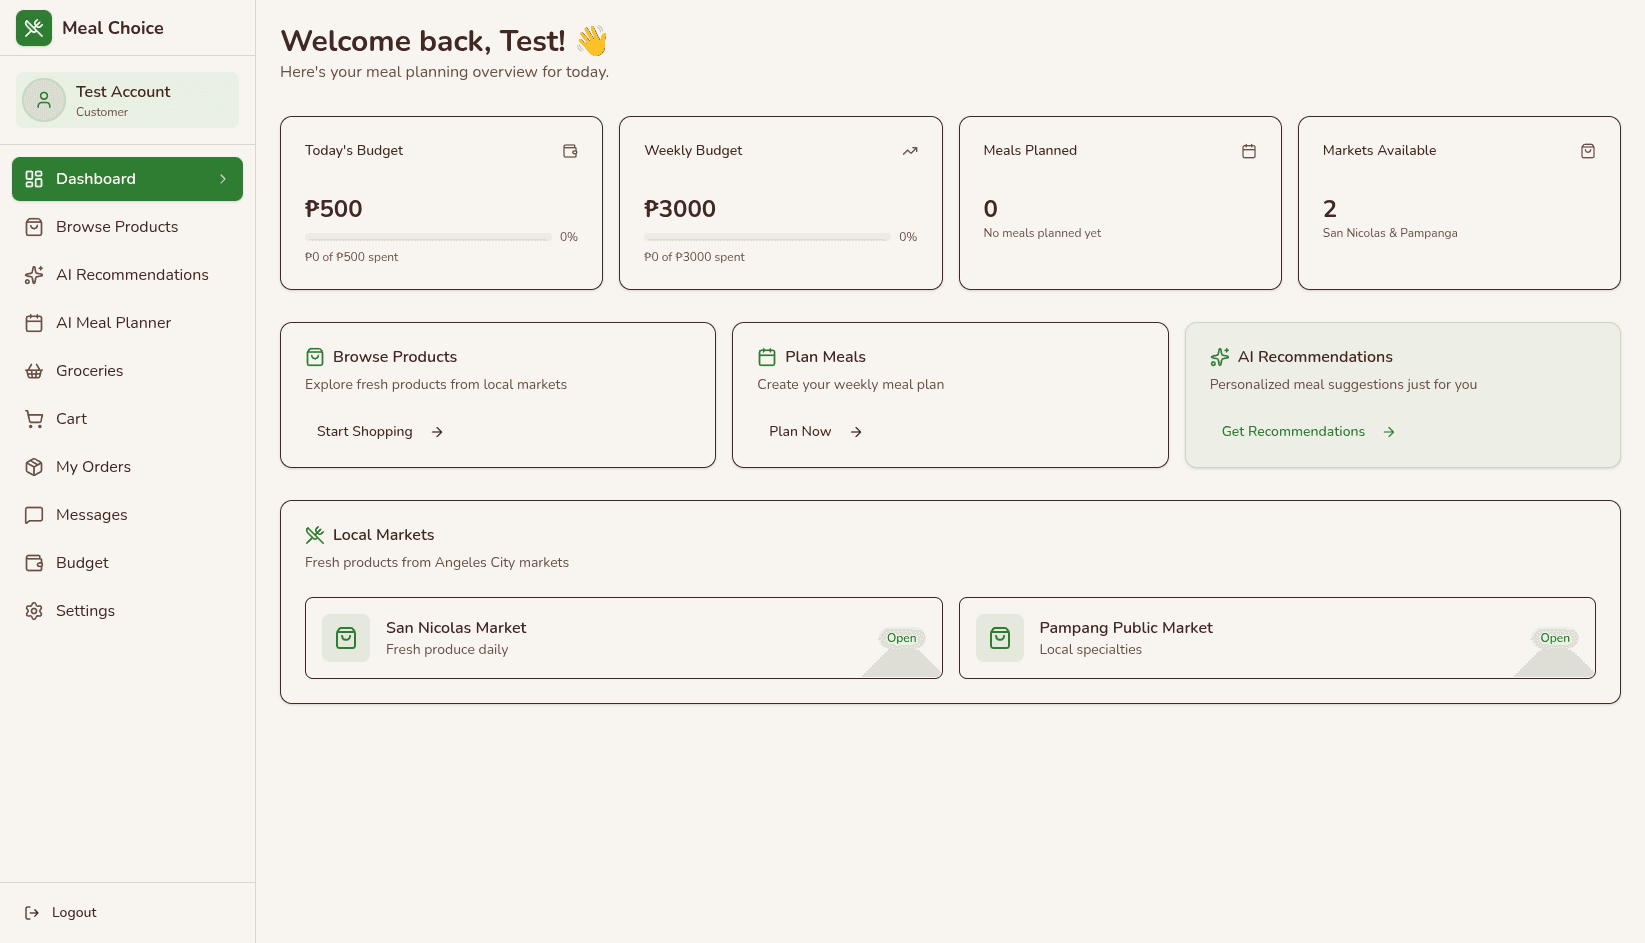Image resolution: width=1645 pixels, height=943 pixels.
Task: Click the San Nicolas Market bag icon
Action: tap(346, 638)
